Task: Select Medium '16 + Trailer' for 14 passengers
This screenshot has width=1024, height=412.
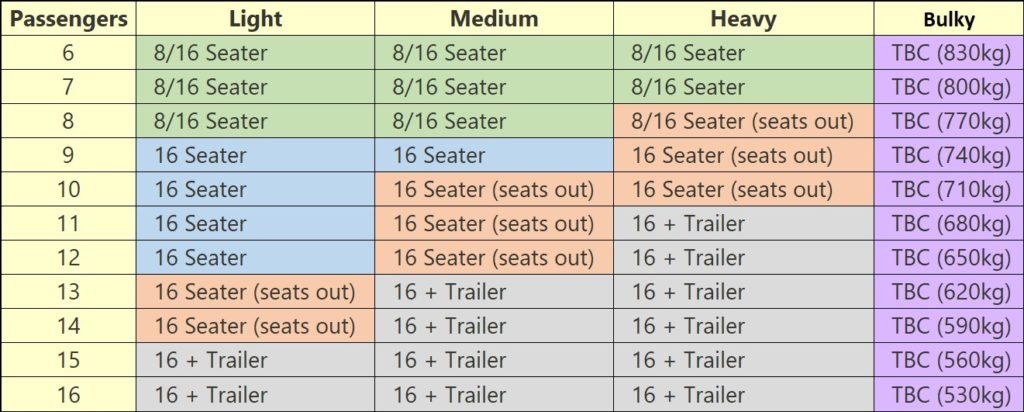Action: point(494,326)
